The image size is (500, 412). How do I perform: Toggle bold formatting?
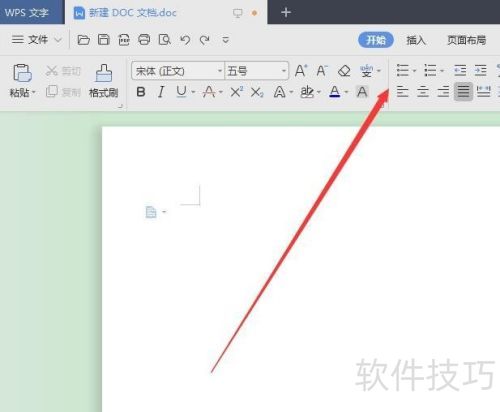[141, 92]
